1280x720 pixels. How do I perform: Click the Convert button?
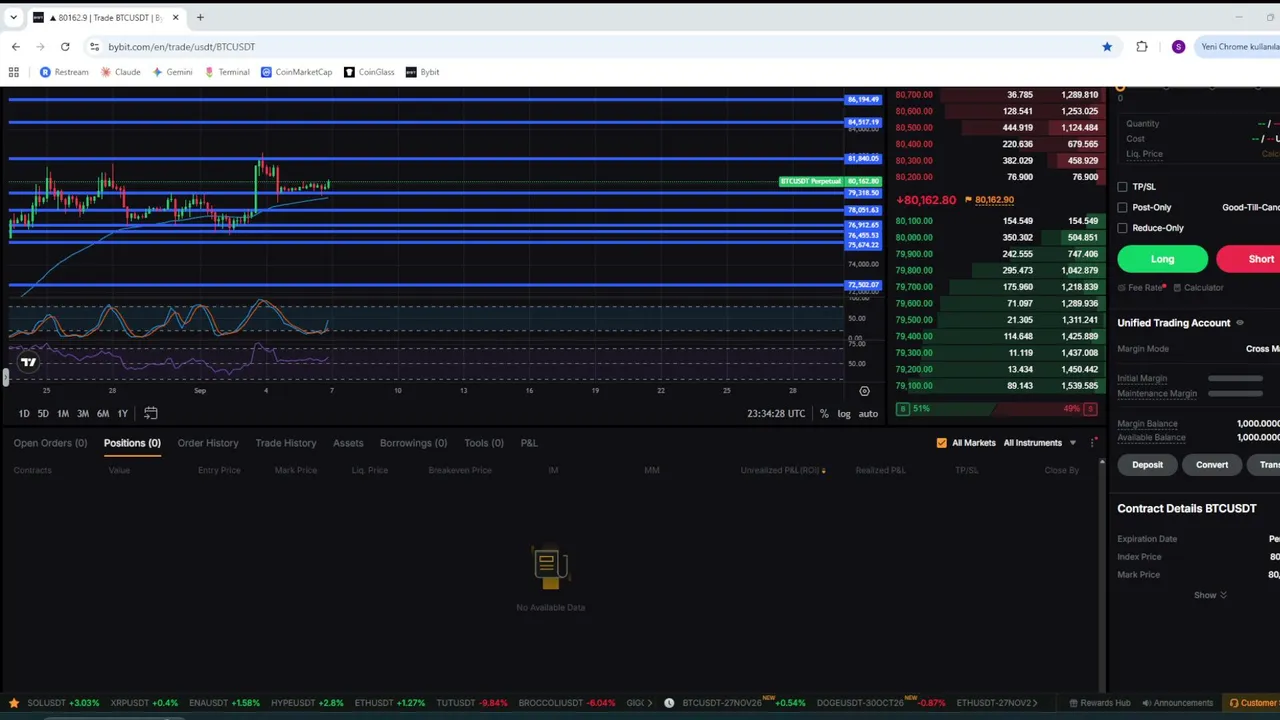tap(1212, 465)
